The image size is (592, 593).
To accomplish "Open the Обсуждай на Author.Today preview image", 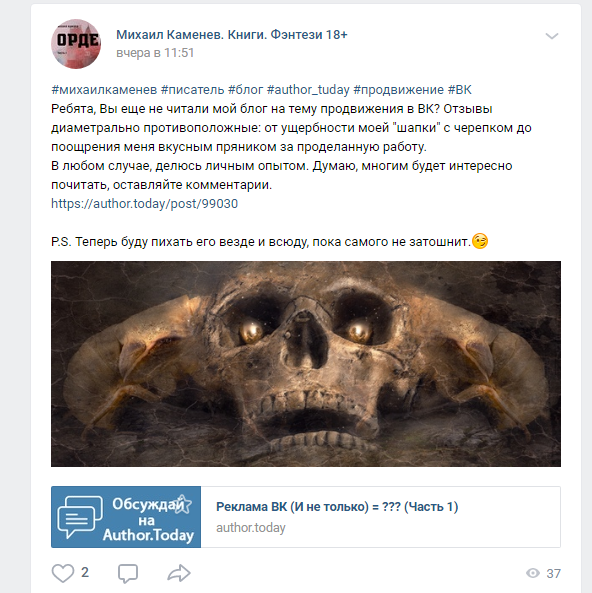I will pos(126,517).
